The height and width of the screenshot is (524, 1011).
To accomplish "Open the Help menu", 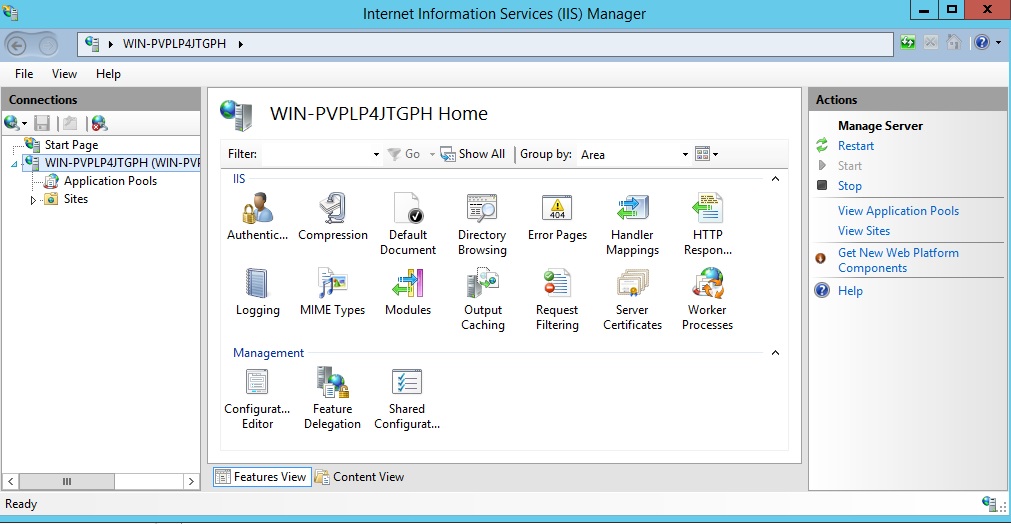I will click(108, 73).
